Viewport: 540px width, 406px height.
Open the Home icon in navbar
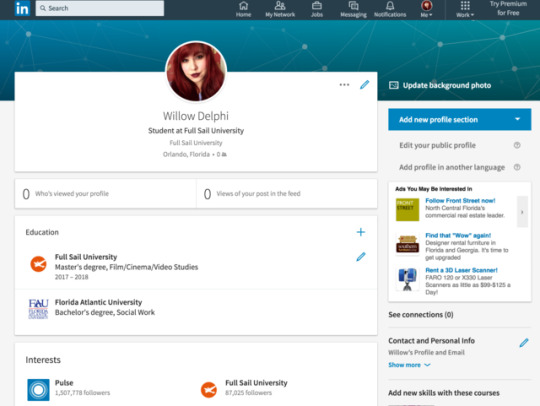[243, 9]
